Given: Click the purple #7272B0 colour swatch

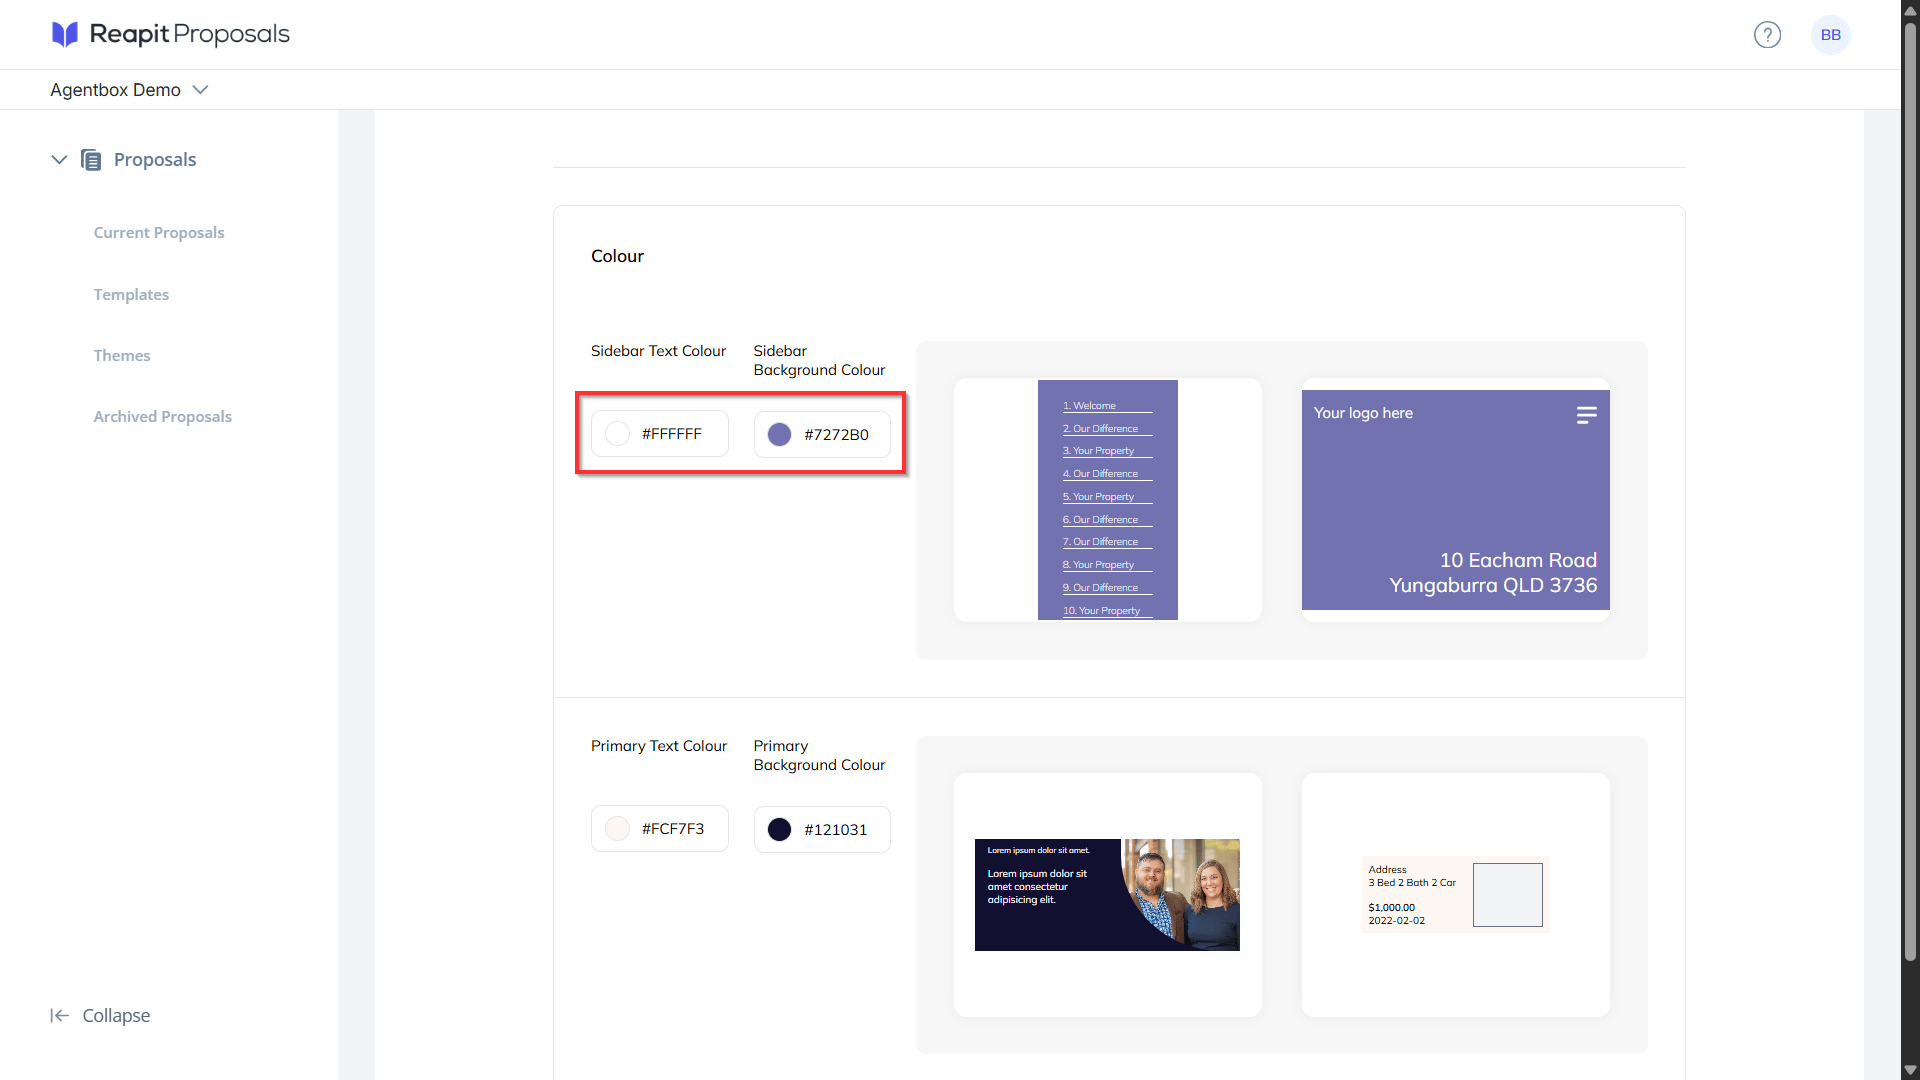Looking at the screenshot, I should coord(779,435).
